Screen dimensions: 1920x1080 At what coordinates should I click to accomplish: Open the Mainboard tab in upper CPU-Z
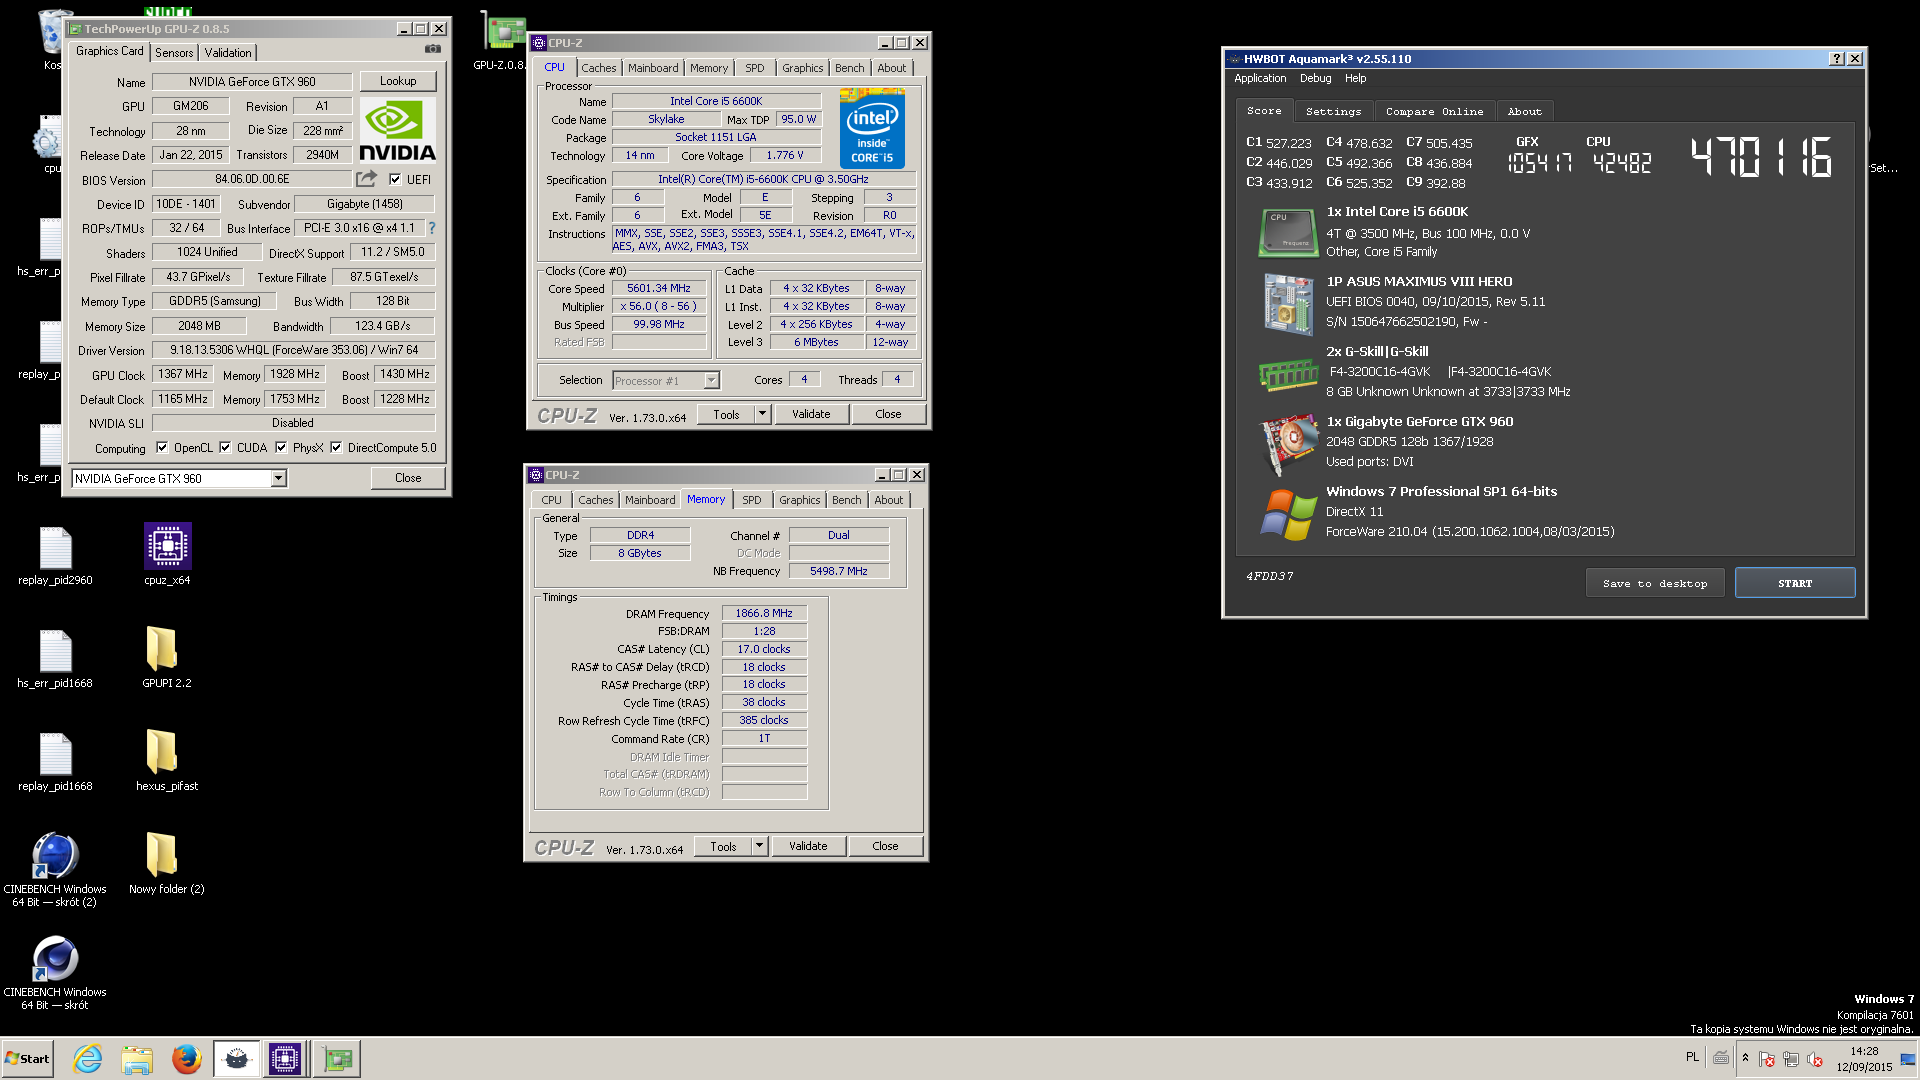point(653,68)
